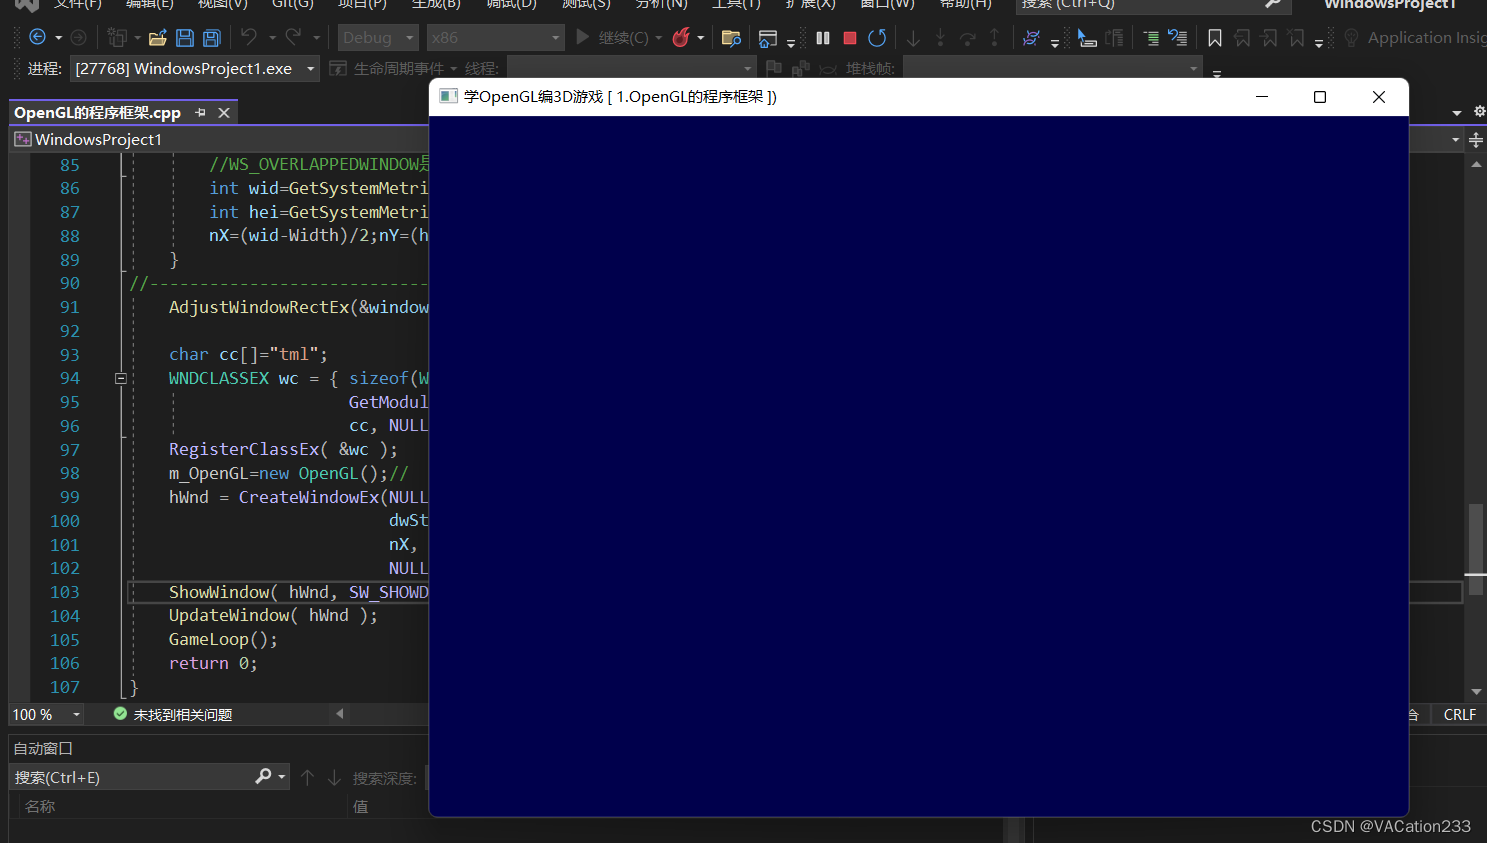Open the hot reload dropdown arrow
This screenshot has width=1487, height=843.
[x=701, y=38]
